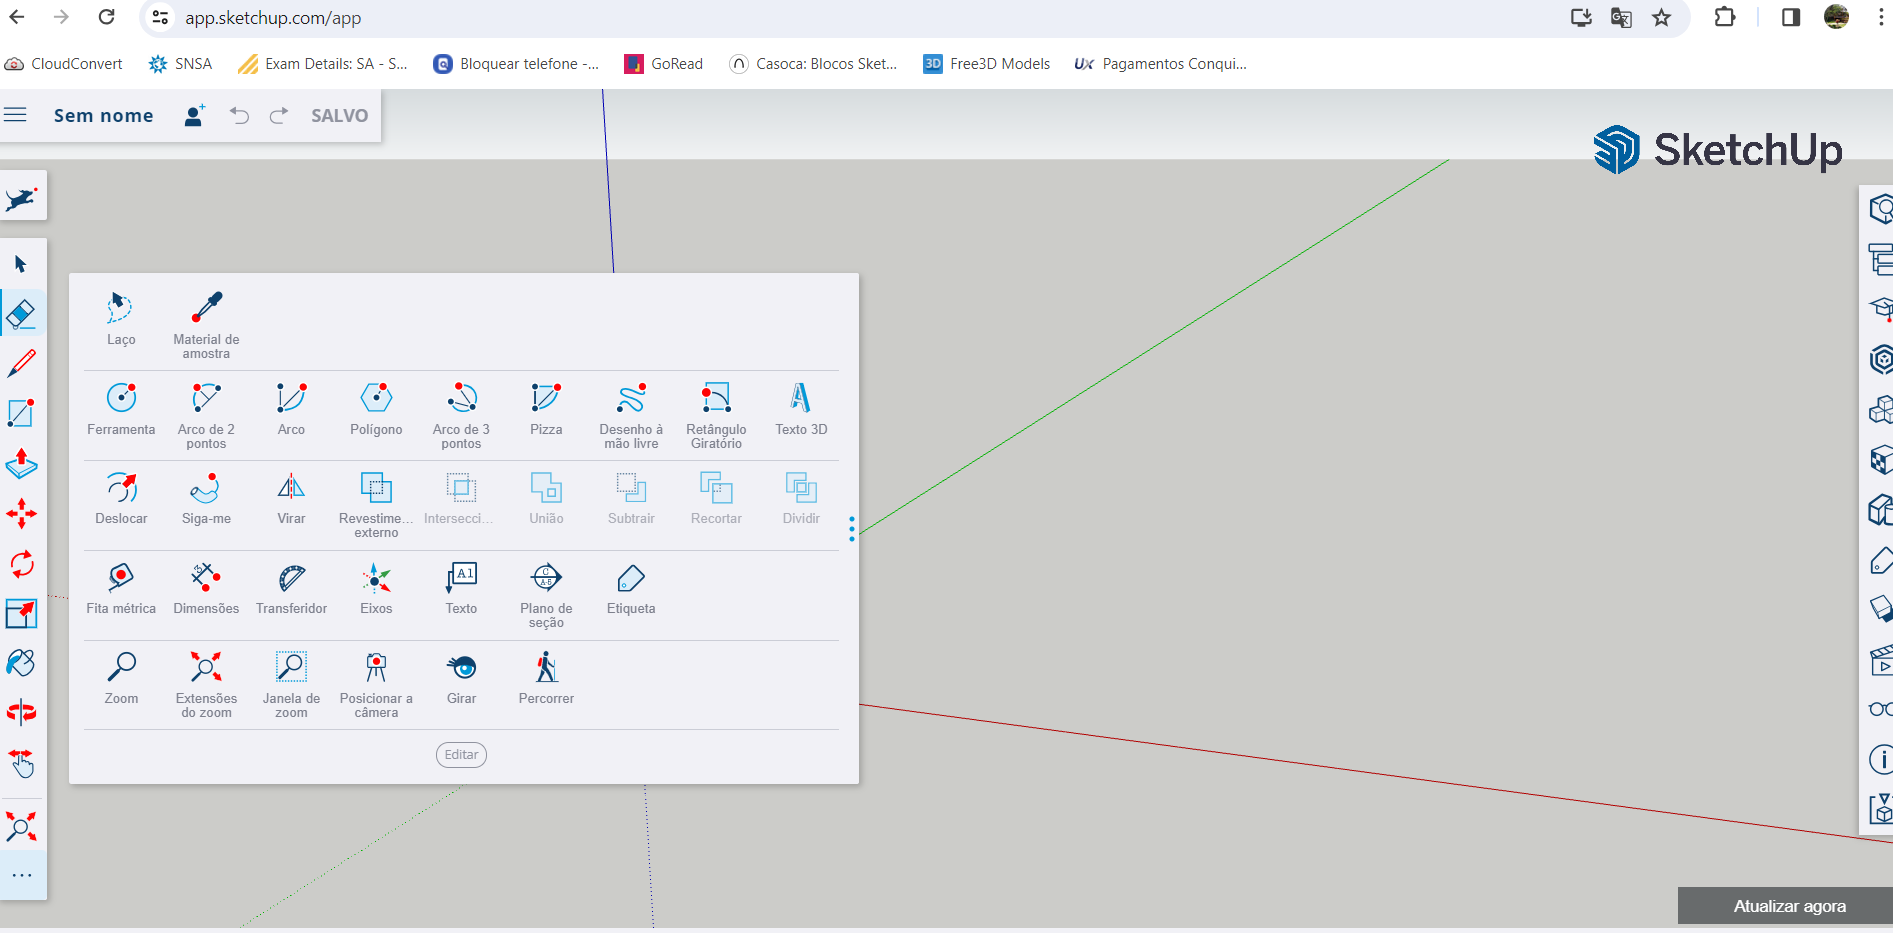Select the Push/Pull tool in sidebar
Screen dimensions: 1893x933
pos(21,463)
